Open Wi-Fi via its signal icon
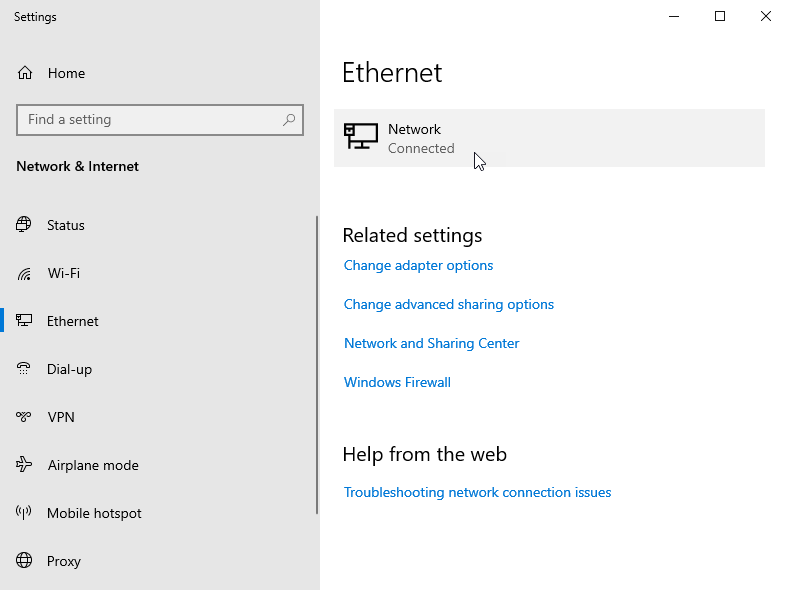789x590 pixels. (x=24, y=273)
